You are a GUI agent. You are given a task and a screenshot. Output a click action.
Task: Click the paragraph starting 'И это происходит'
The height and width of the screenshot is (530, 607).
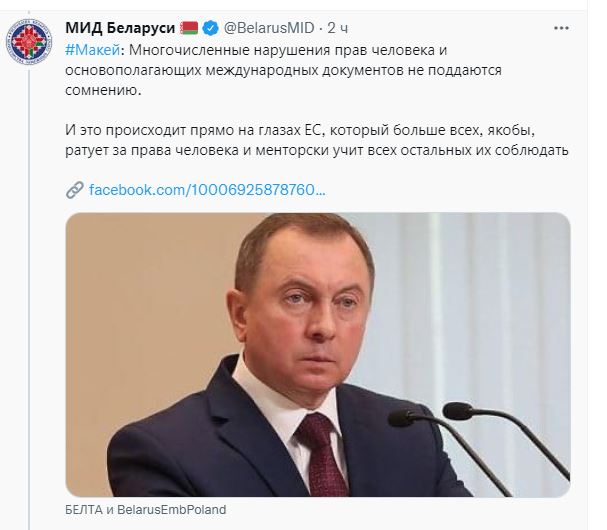pos(319,140)
